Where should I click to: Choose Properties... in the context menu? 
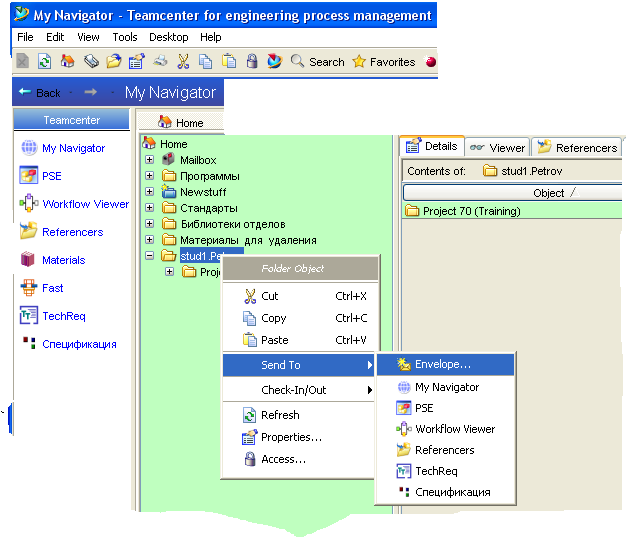pos(299,437)
